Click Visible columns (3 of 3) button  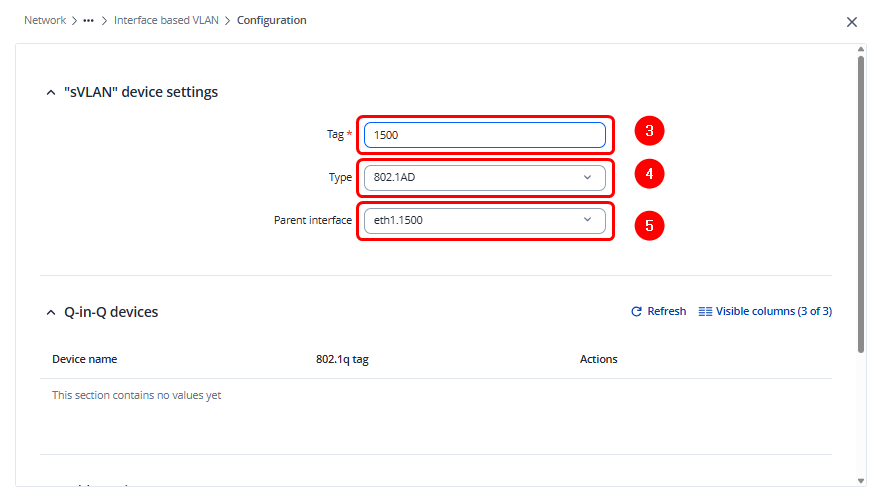pyautogui.click(x=773, y=312)
